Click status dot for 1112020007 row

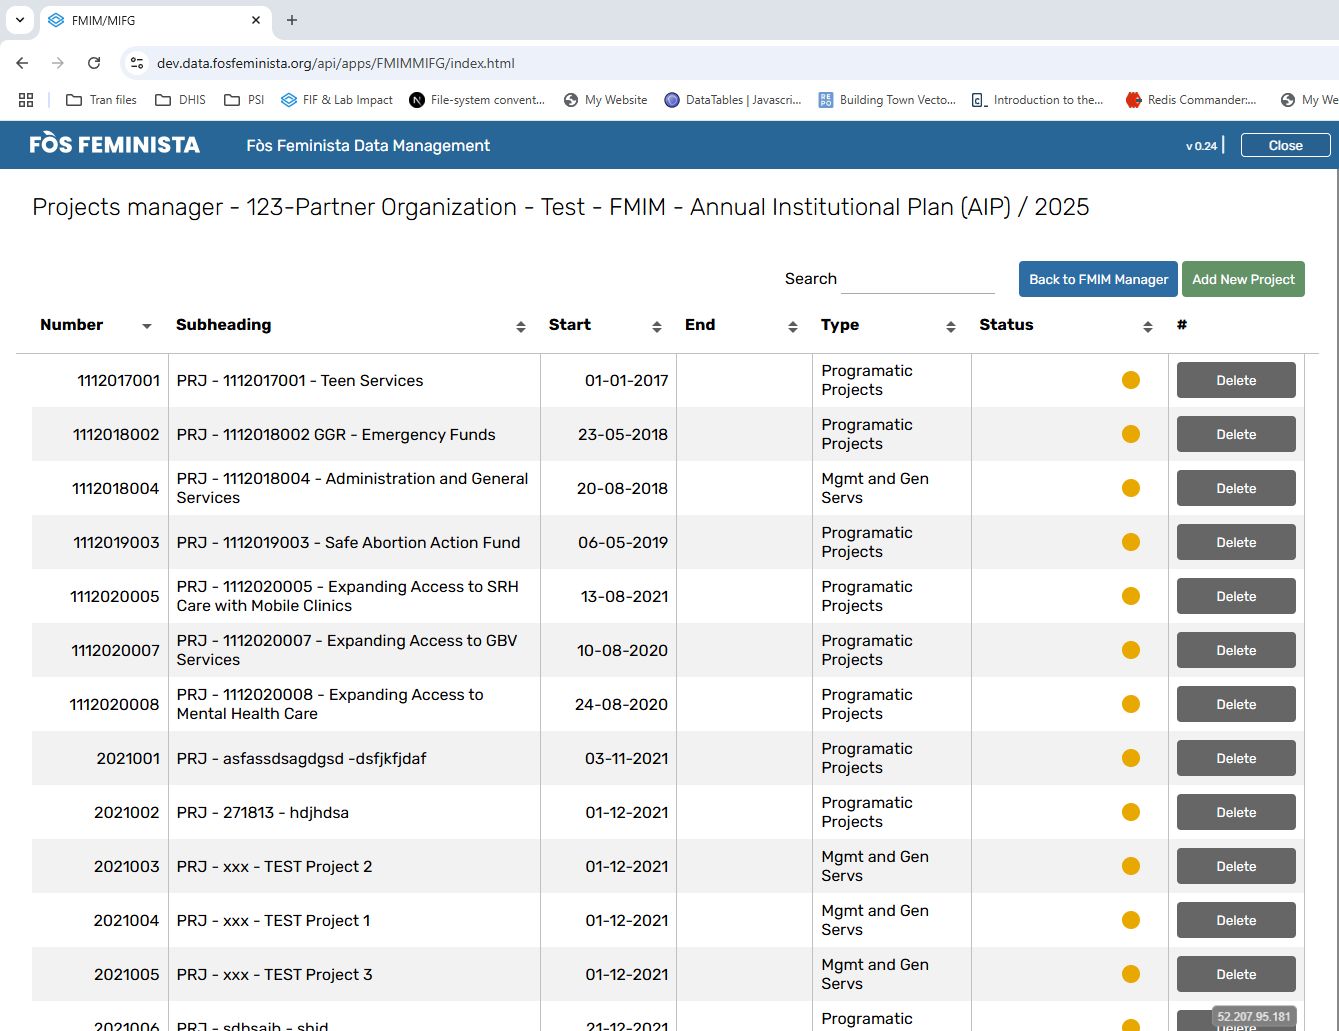click(1131, 650)
